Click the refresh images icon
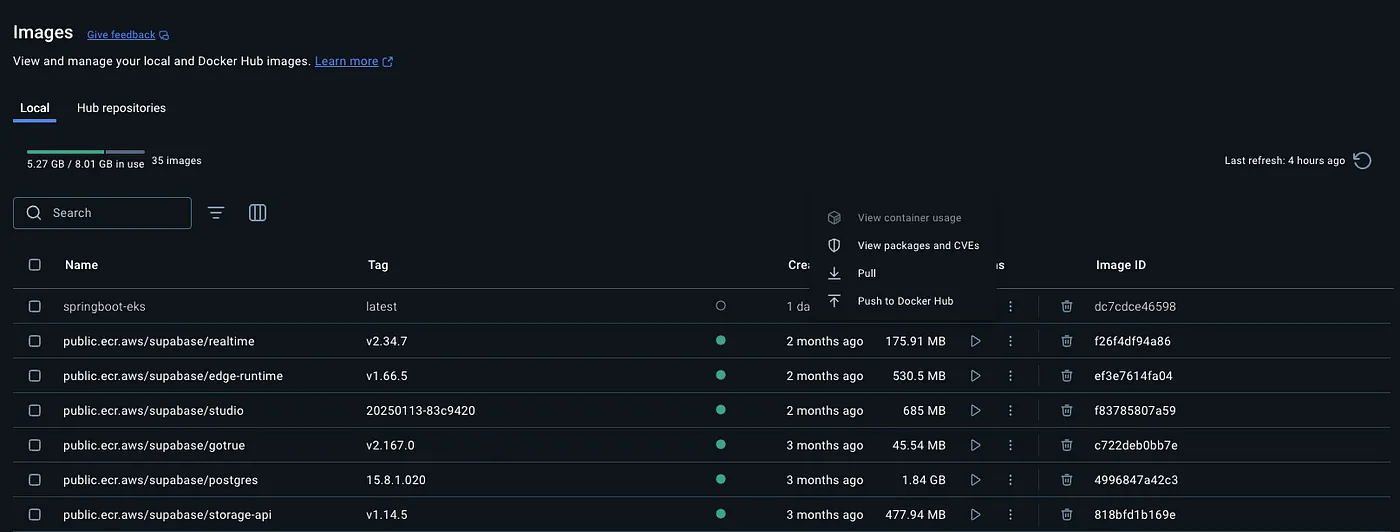Screen dimensions: 1400x532 1361,160
